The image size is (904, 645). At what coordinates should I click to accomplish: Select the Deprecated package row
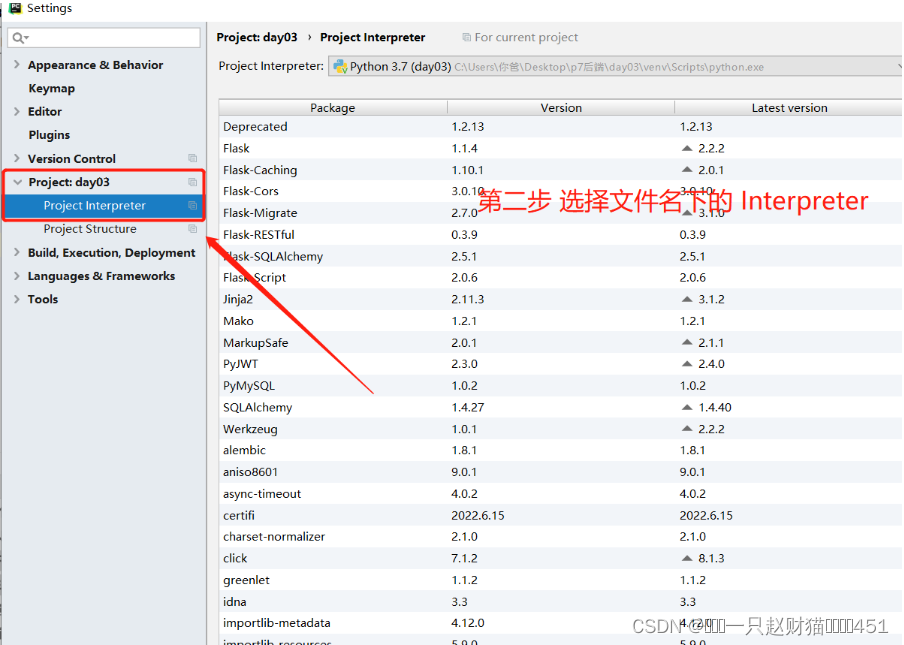pyautogui.click(x=560, y=126)
